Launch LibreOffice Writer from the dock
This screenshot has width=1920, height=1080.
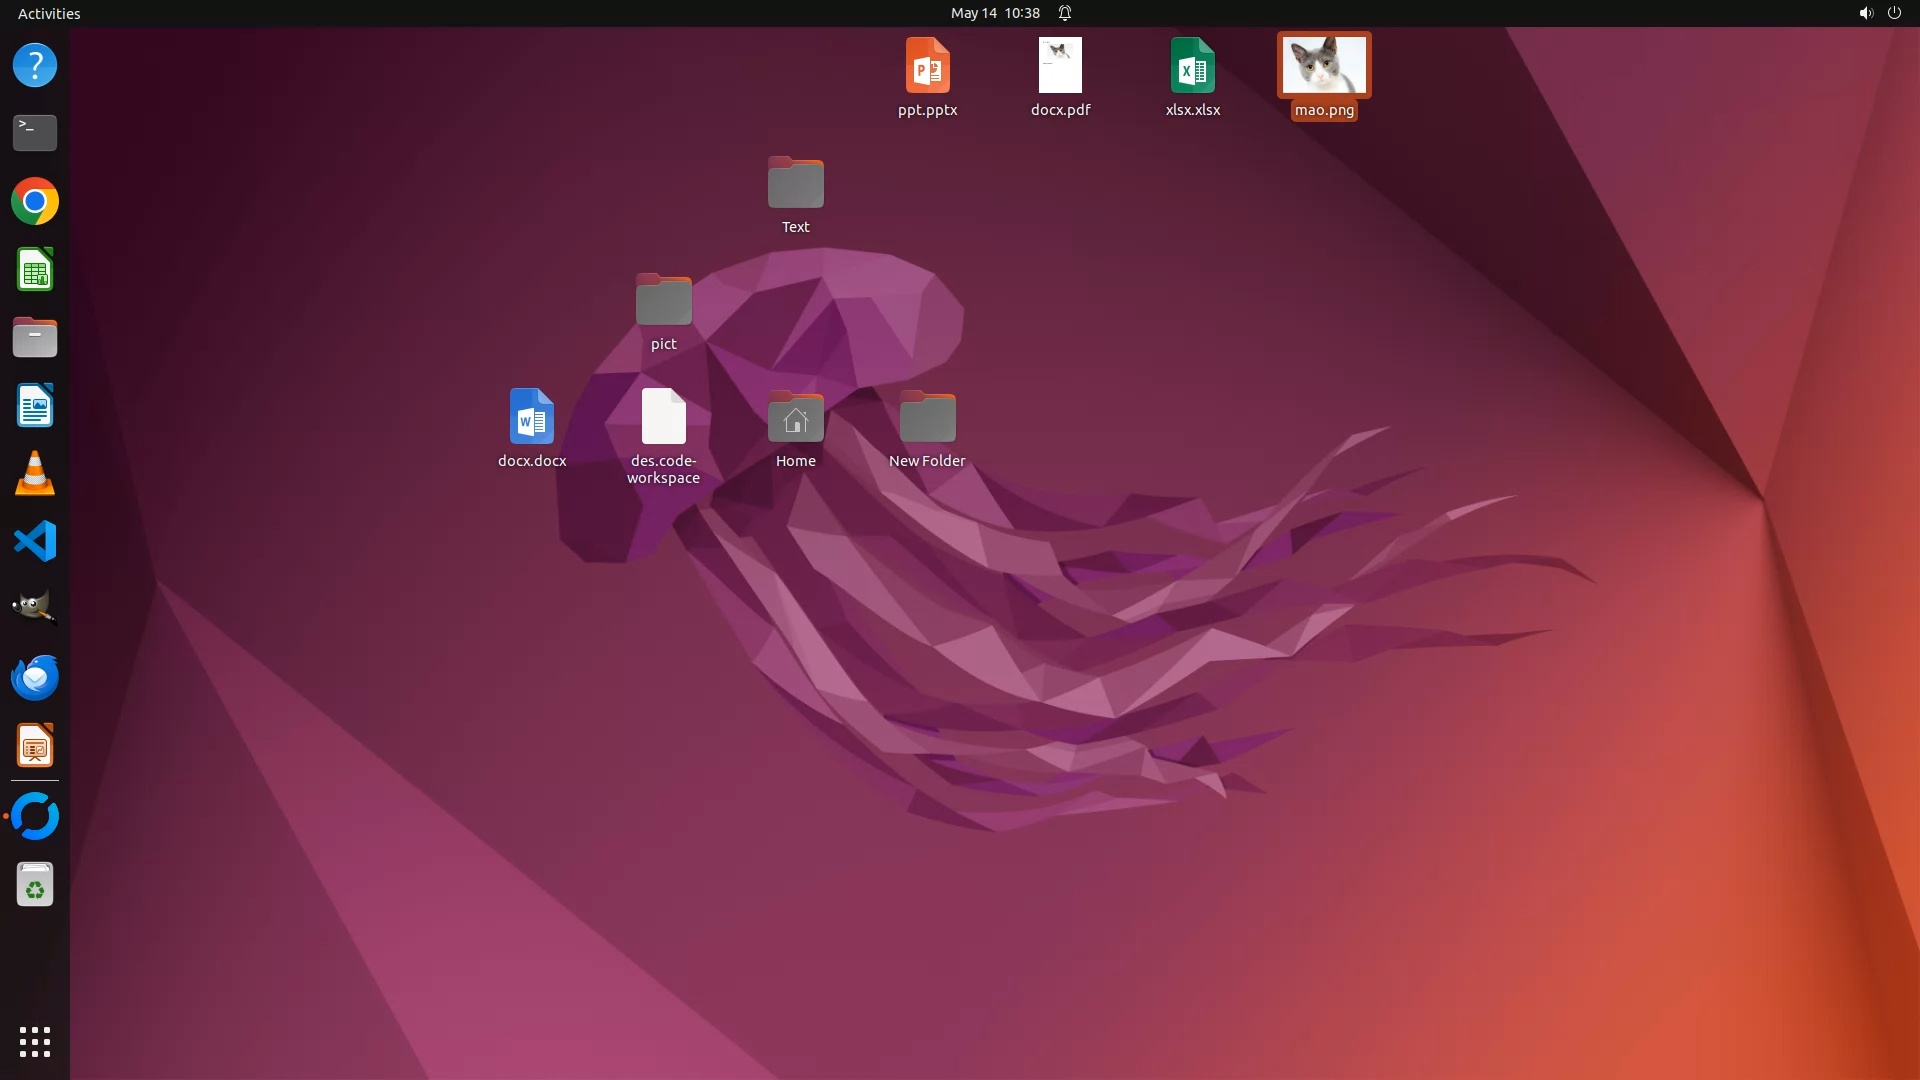(35, 406)
